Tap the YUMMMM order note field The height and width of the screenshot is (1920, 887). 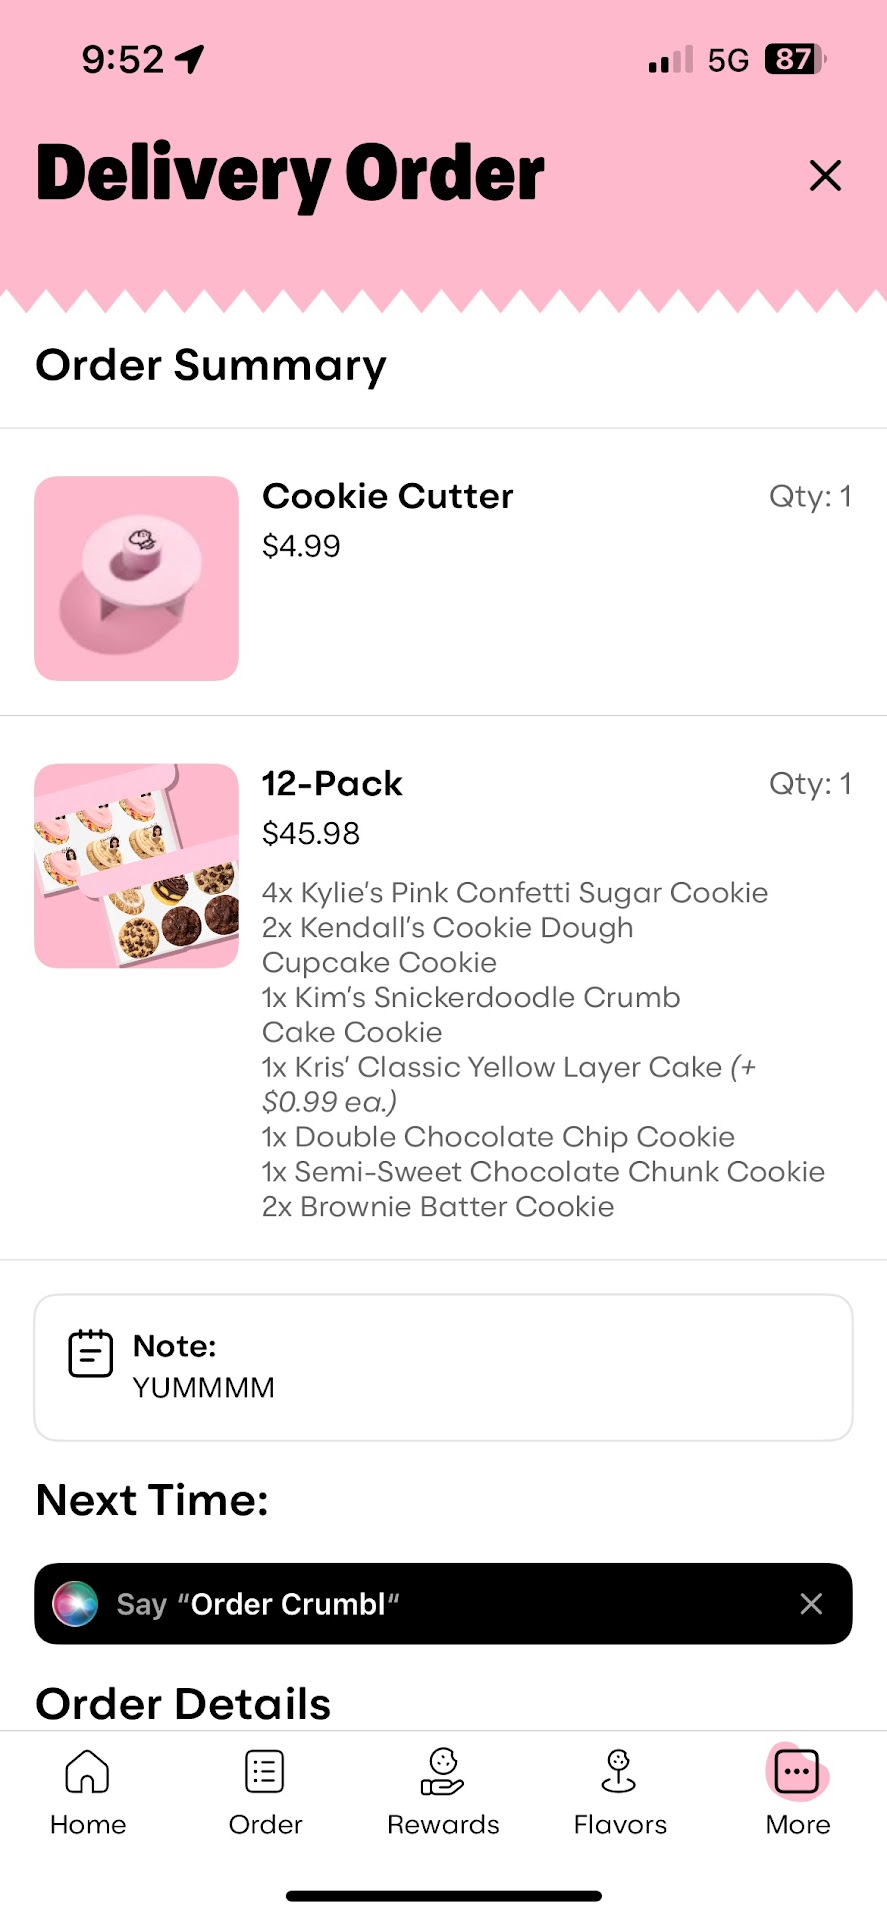204,1388
